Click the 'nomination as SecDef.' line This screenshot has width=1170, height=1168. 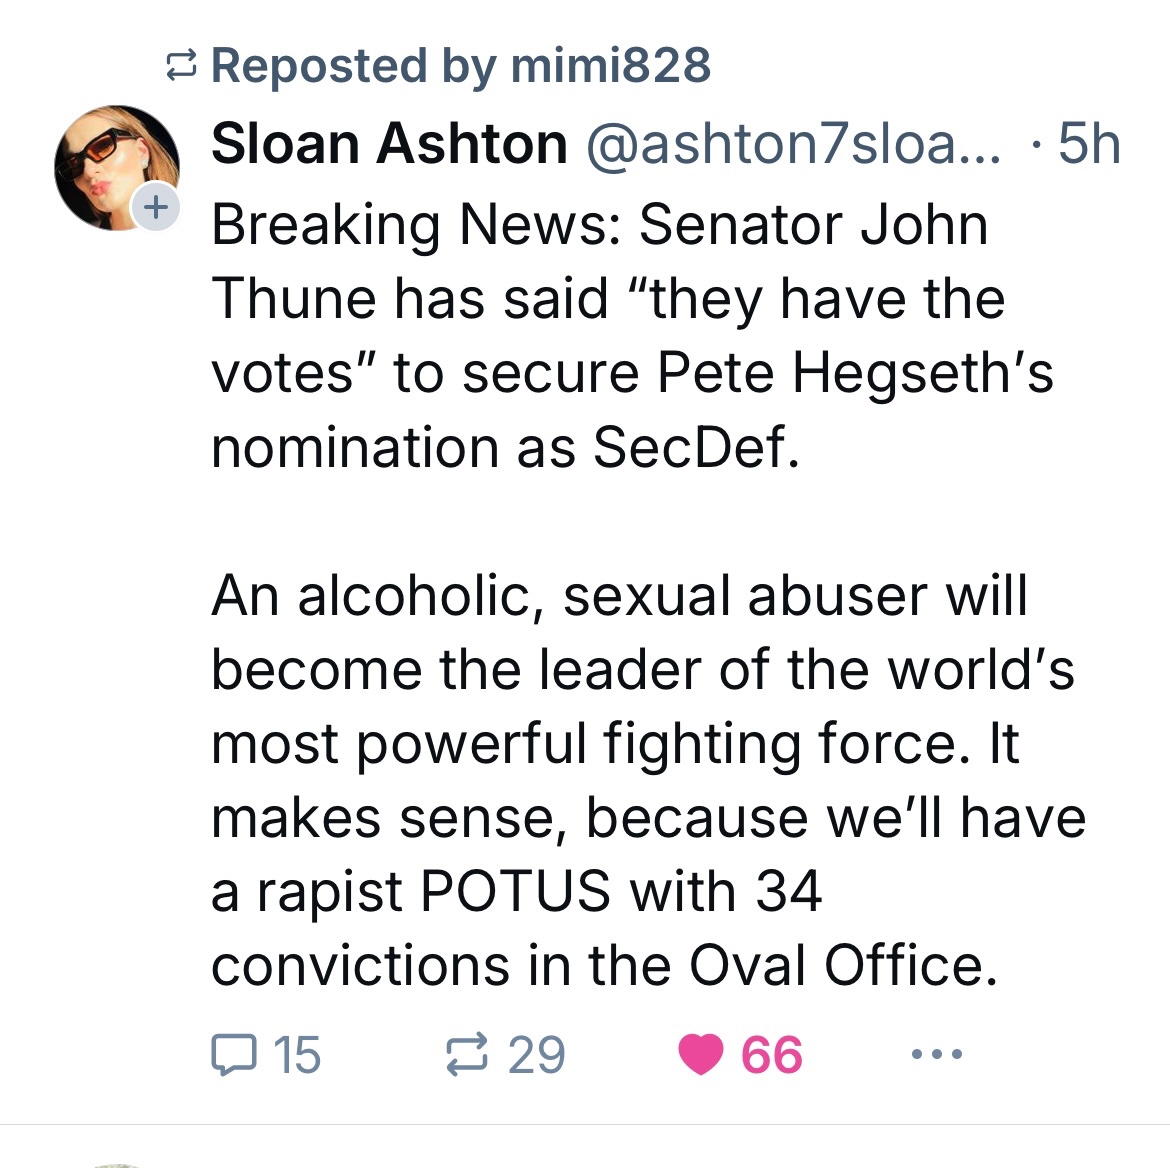pyautogui.click(x=505, y=447)
